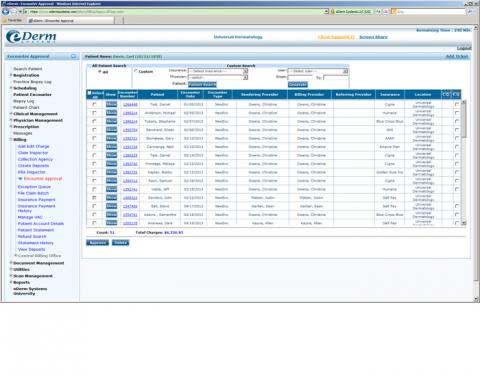Click the Add Ticket link
The height and width of the screenshot is (375, 480).
click(x=457, y=57)
